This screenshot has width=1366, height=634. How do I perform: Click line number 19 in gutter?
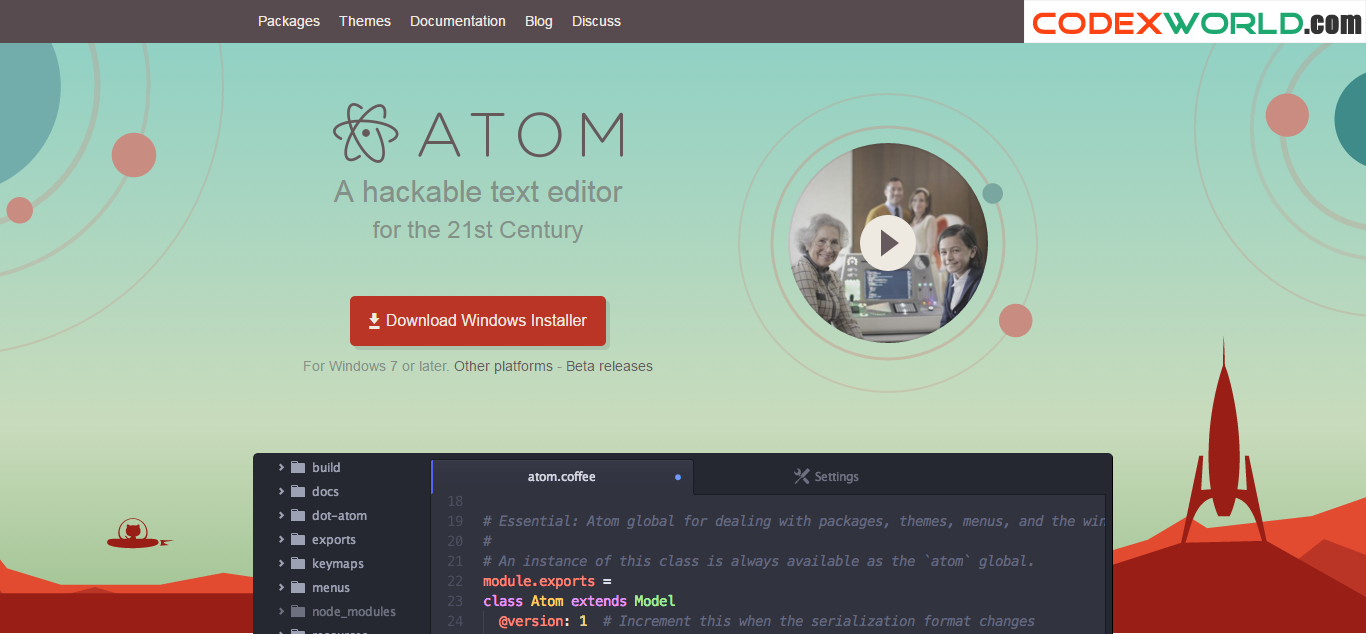(x=455, y=521)
